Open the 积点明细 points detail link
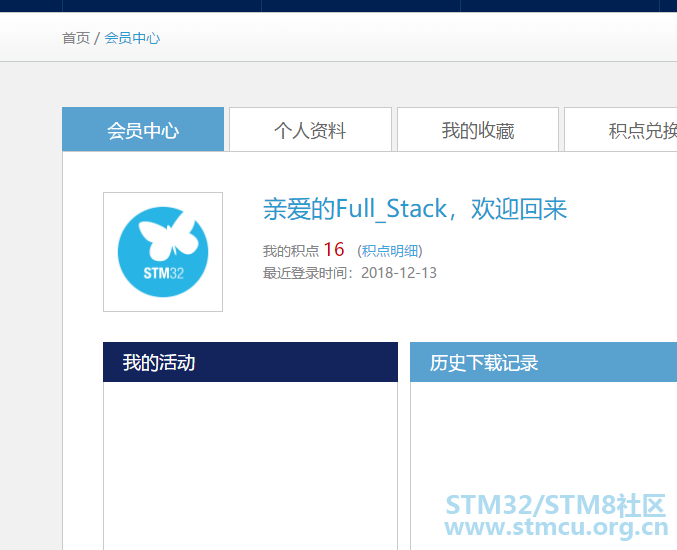The image size is (677, 550). 390,251
